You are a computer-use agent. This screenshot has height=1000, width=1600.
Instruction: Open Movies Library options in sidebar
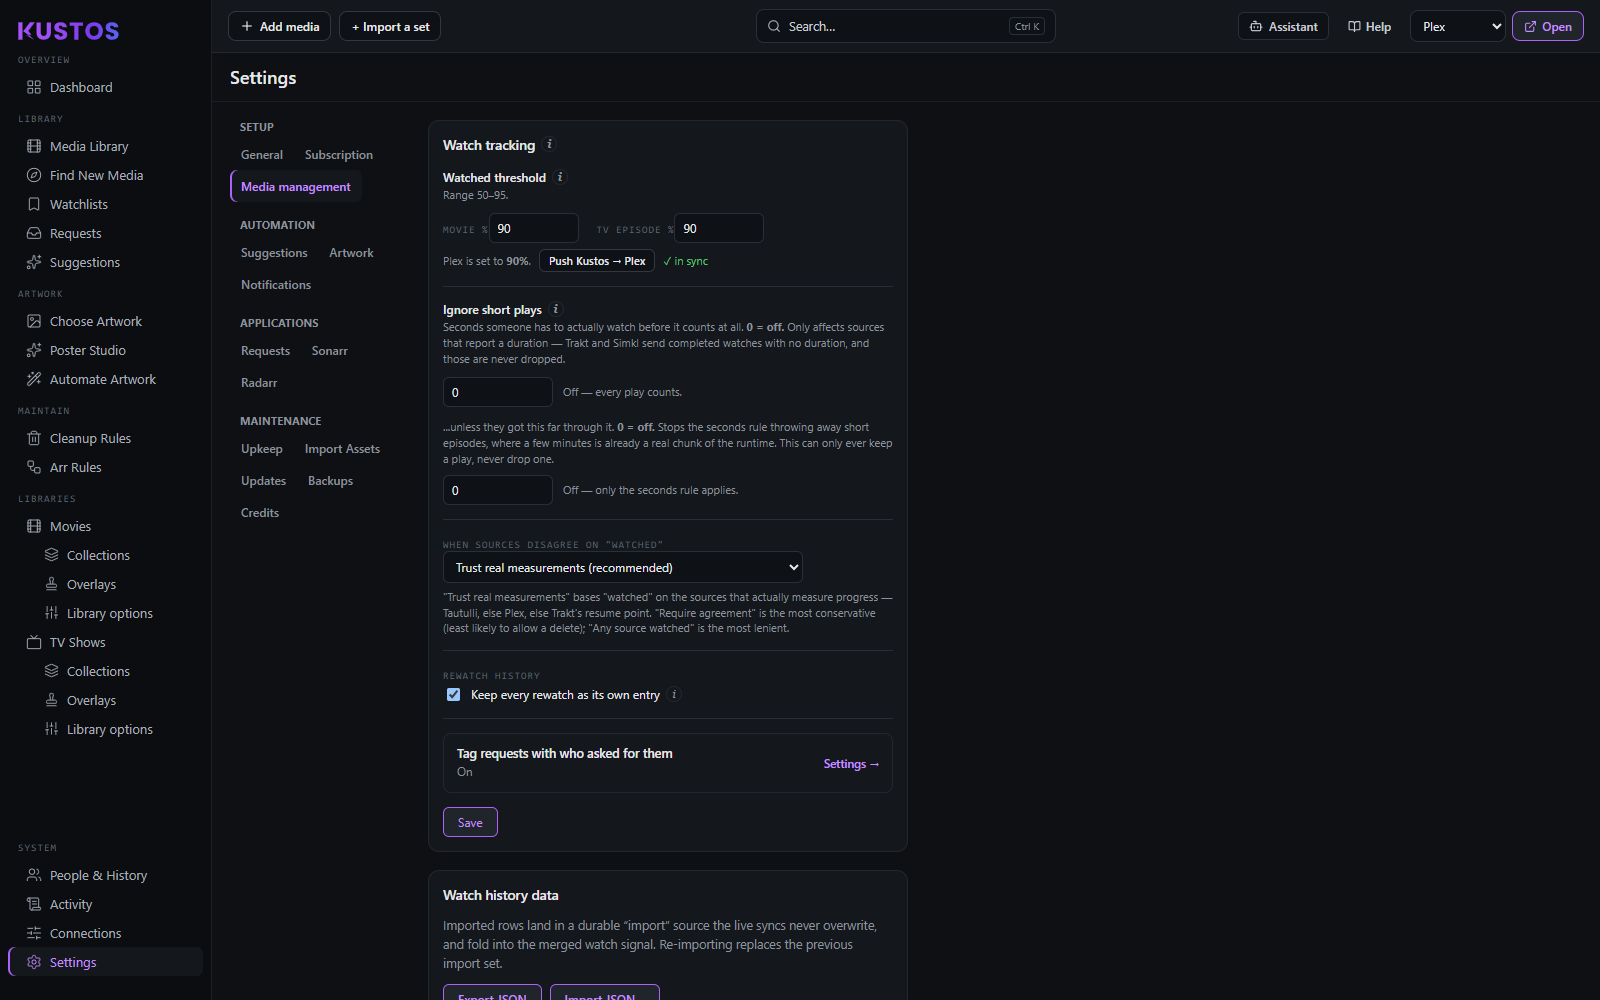tap(110, 613)
